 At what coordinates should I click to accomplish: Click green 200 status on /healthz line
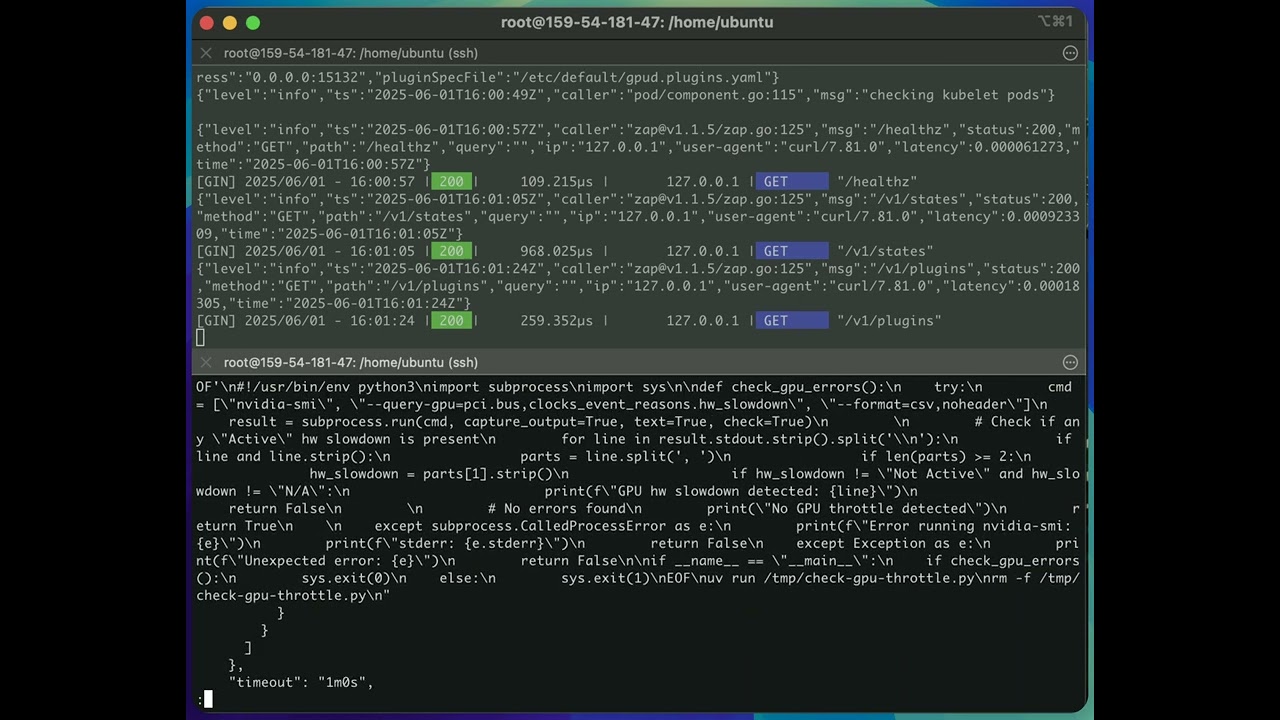[x=451, y=182]
